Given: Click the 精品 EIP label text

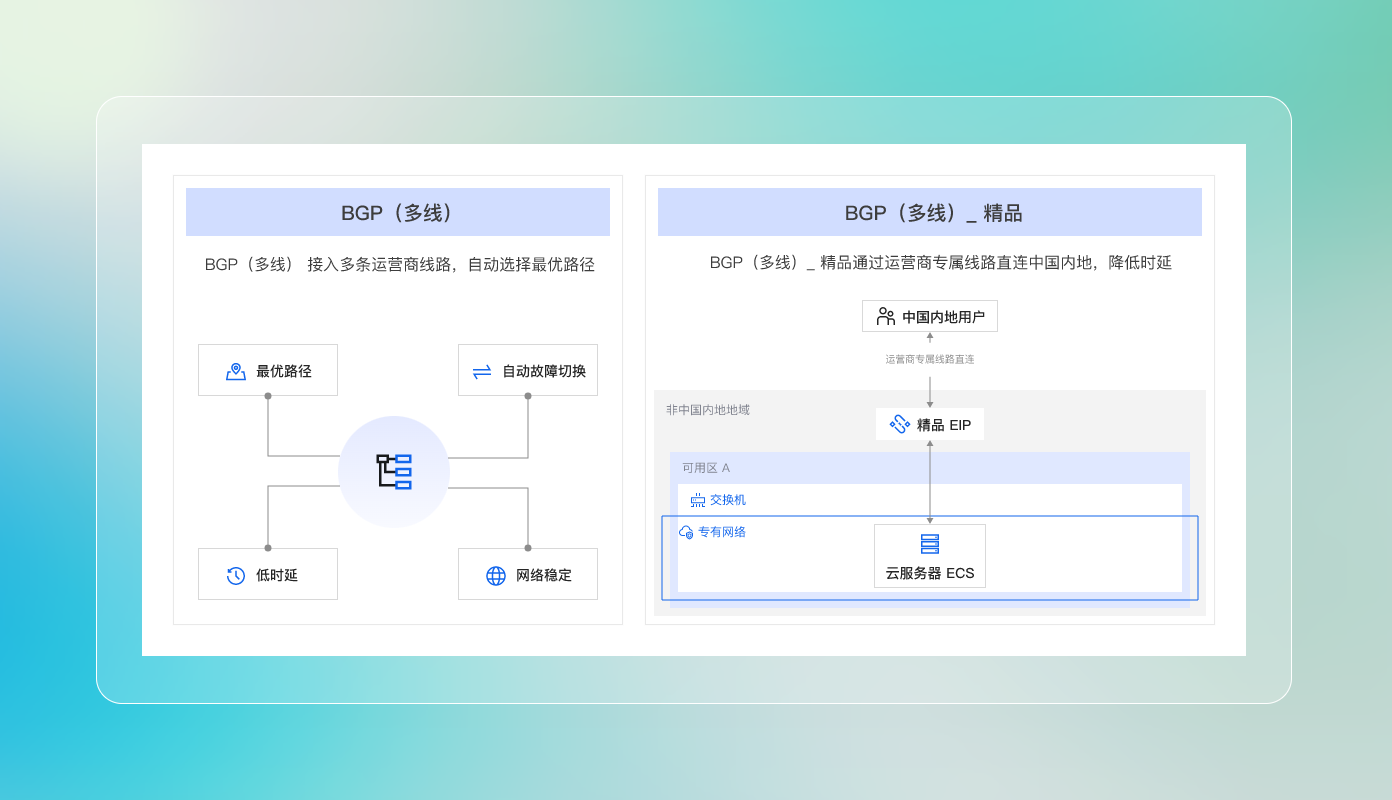Looking at the screenshot, I should (944, 425).
